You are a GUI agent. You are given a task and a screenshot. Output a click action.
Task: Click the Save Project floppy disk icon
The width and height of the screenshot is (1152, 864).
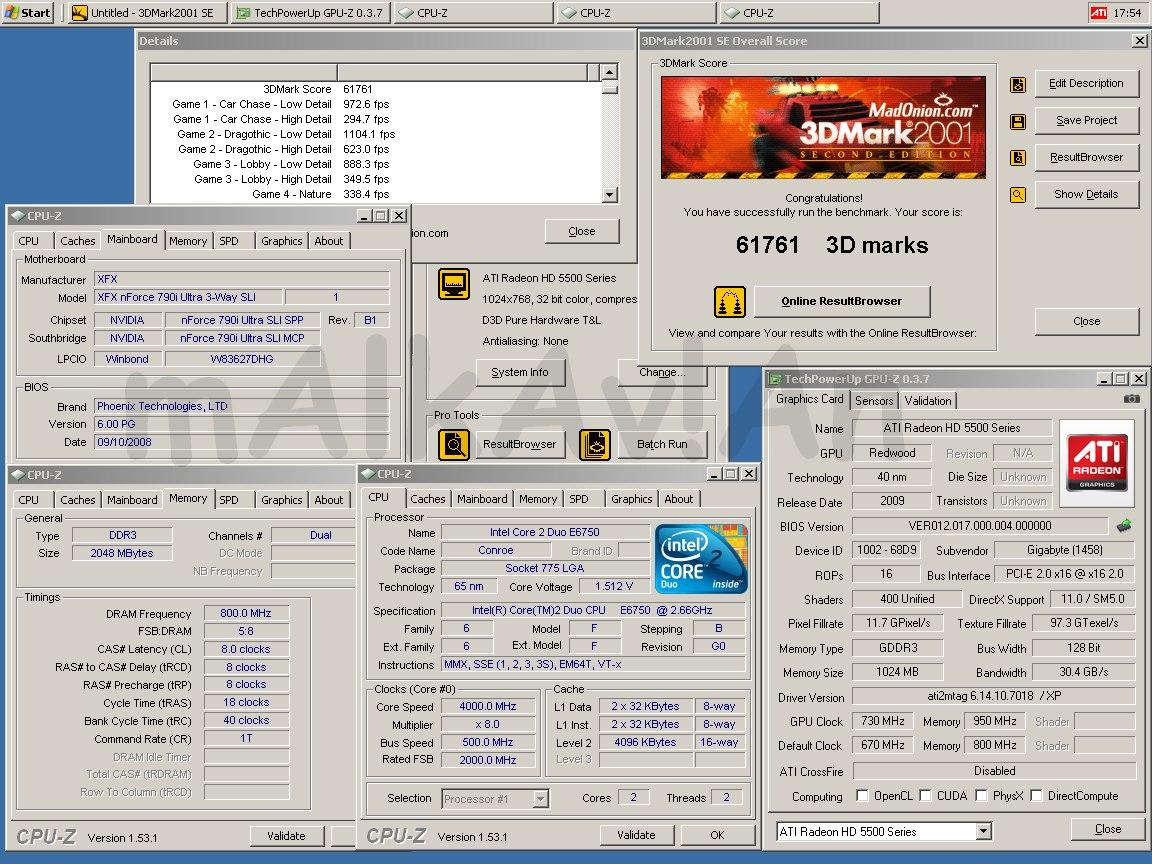coord(1018,121)
